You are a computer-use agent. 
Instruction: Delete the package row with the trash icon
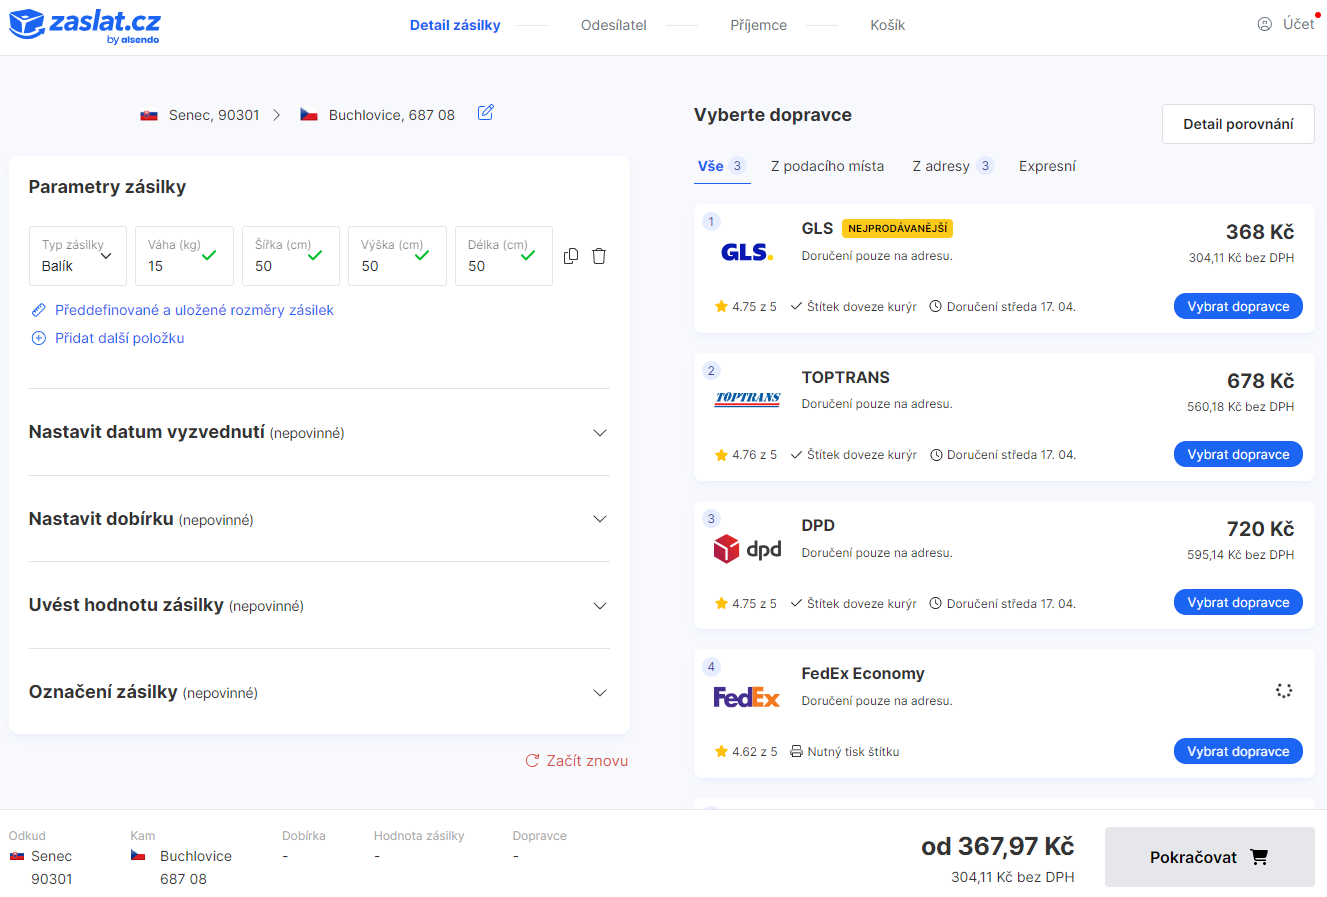tap(599, 256)
